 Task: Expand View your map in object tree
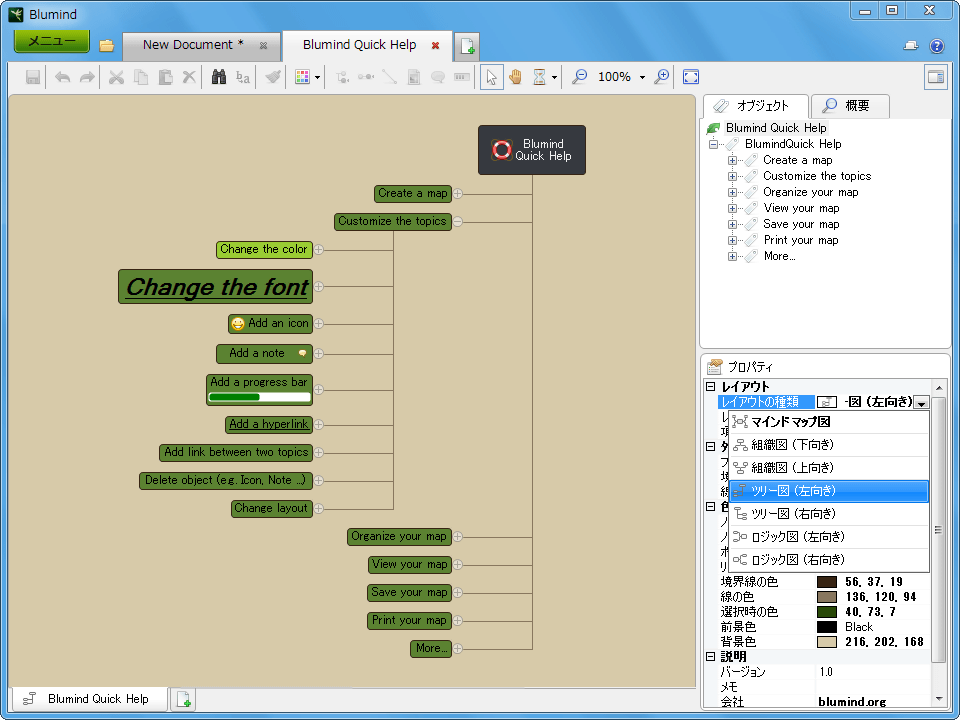[x=732, y=208]
